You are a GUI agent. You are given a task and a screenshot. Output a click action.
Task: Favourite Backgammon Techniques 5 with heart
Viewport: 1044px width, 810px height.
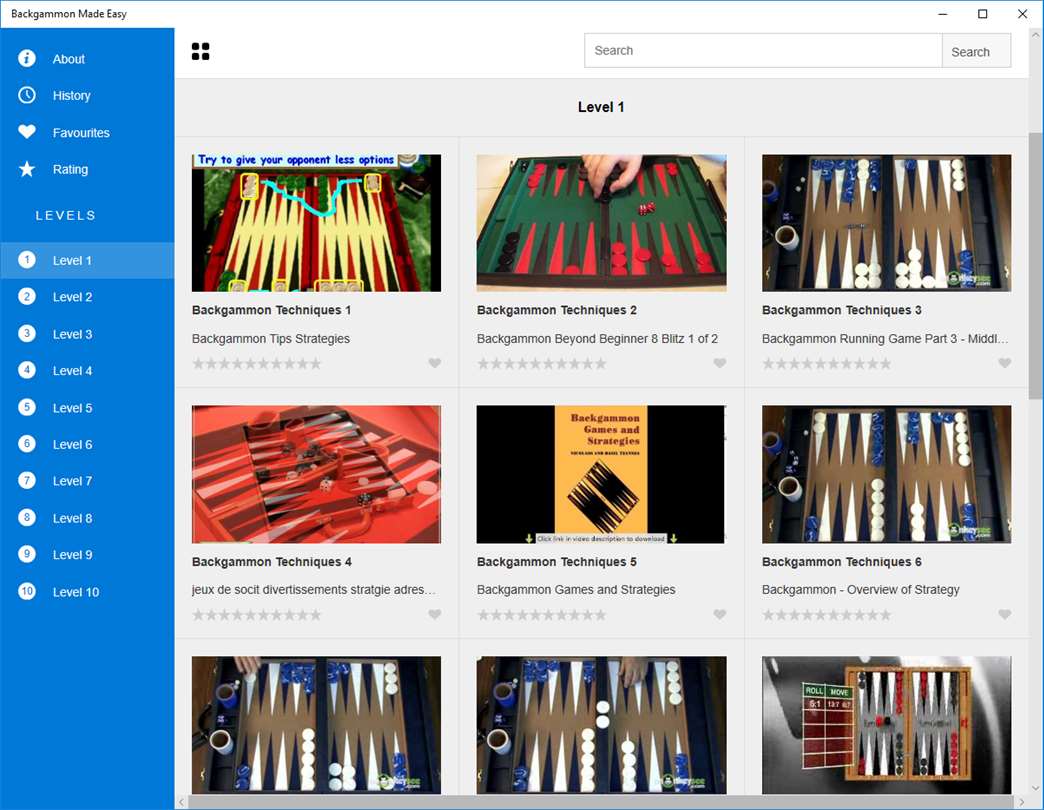(x=719, y=614)
